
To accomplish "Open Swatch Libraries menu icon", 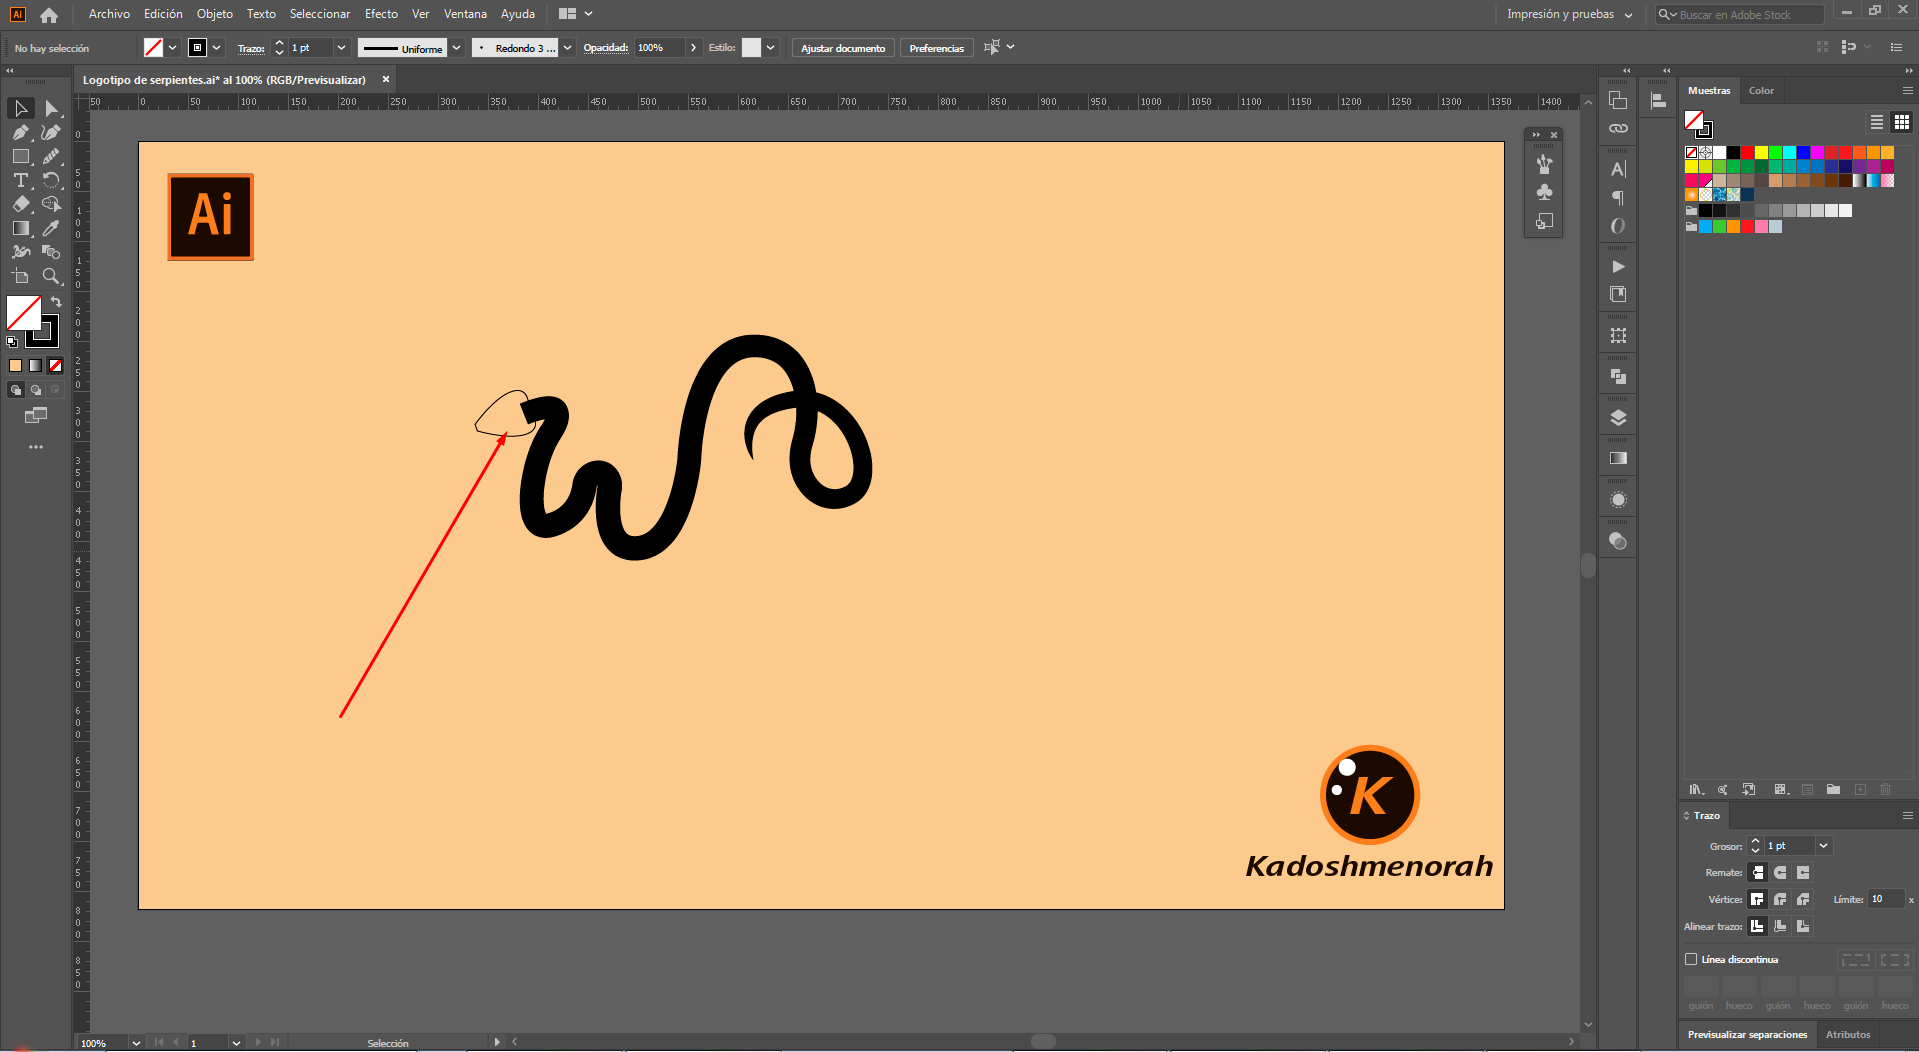I will [1696, 789].
